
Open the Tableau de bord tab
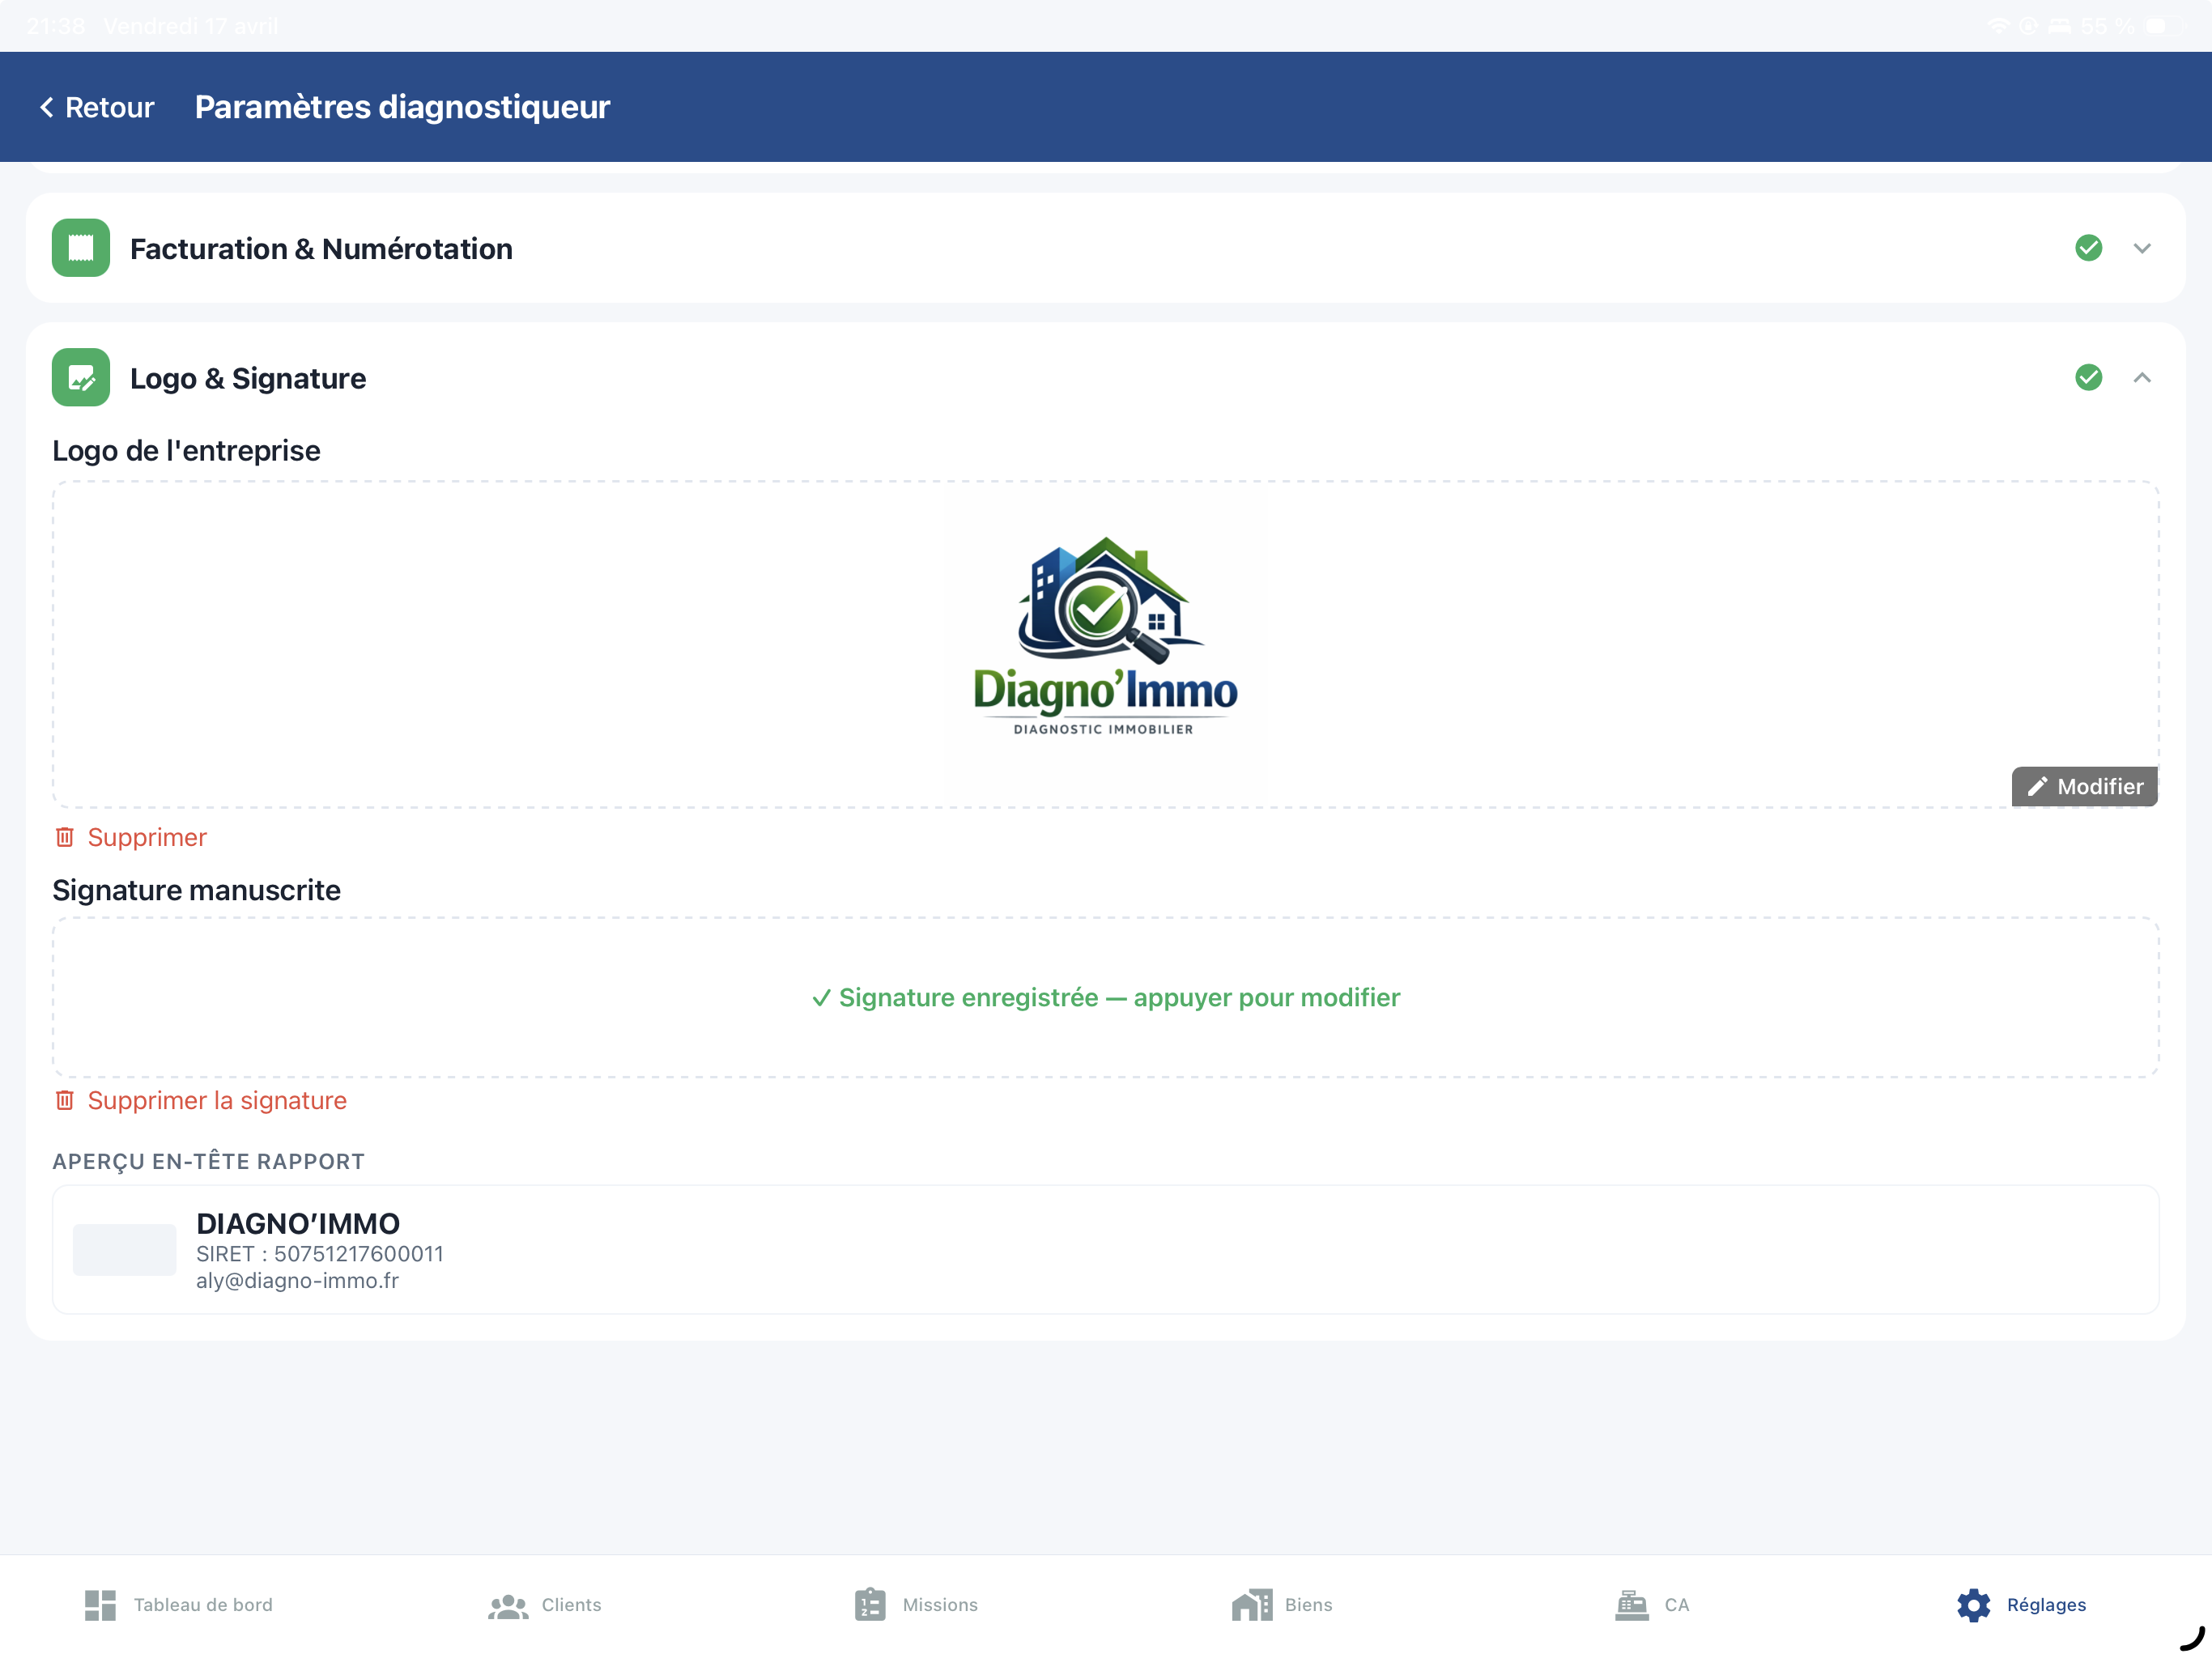tap(179, 1604)
